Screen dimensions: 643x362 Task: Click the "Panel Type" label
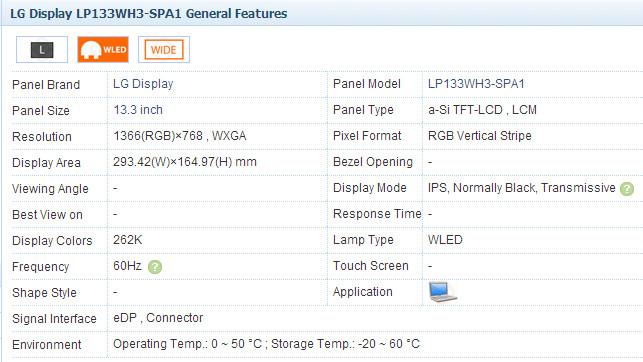coord(363,110)
